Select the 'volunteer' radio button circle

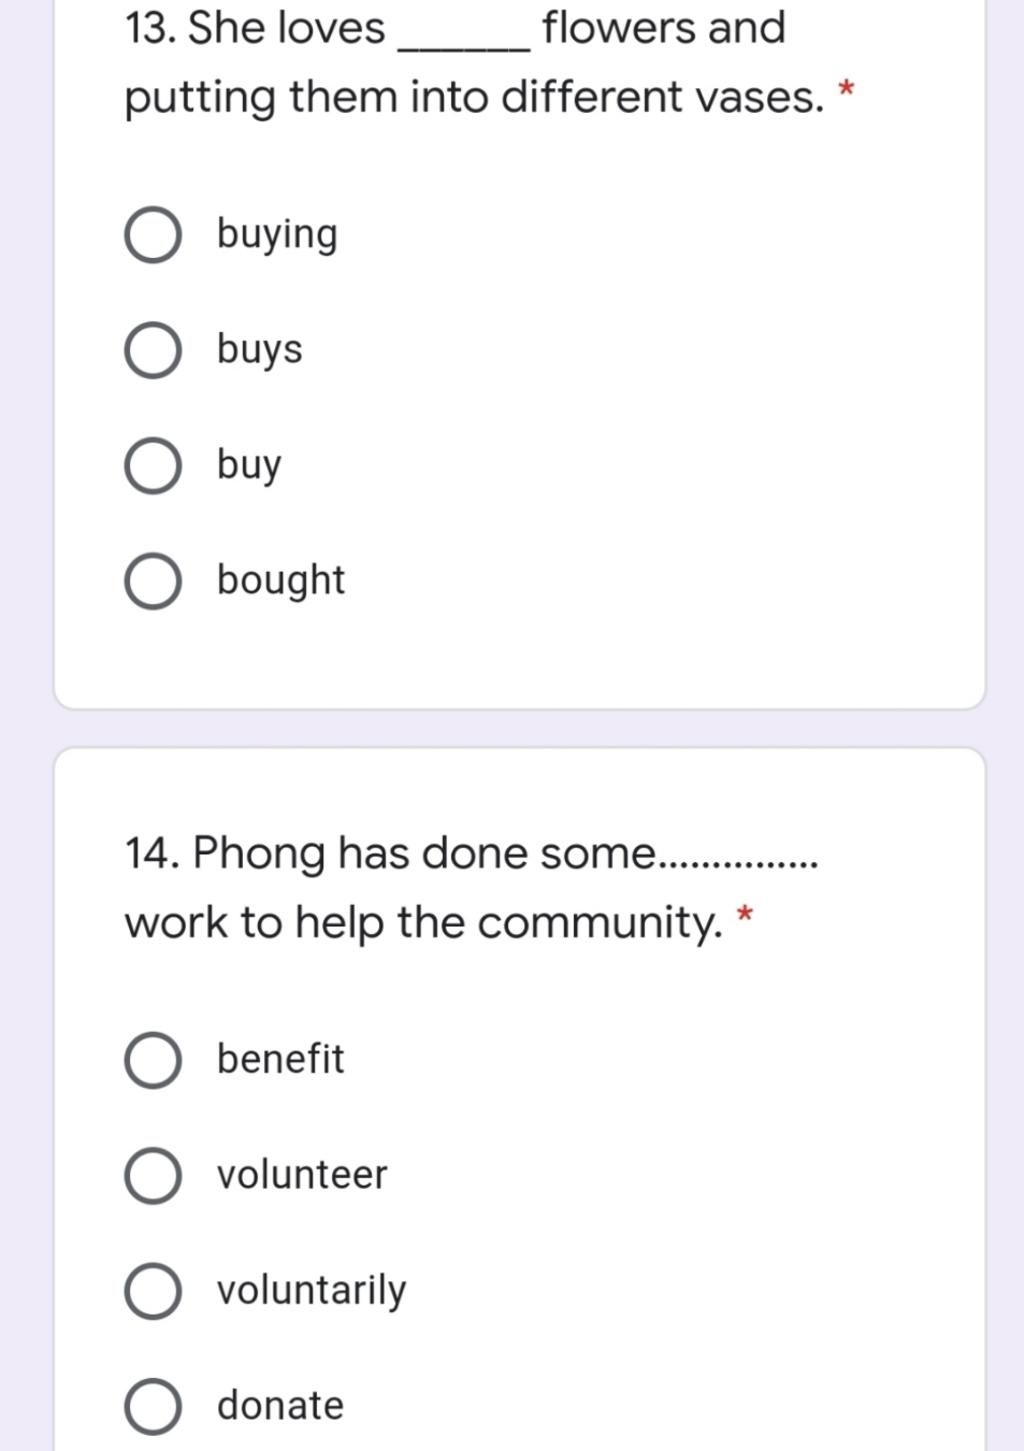(x=153, y=1176)
